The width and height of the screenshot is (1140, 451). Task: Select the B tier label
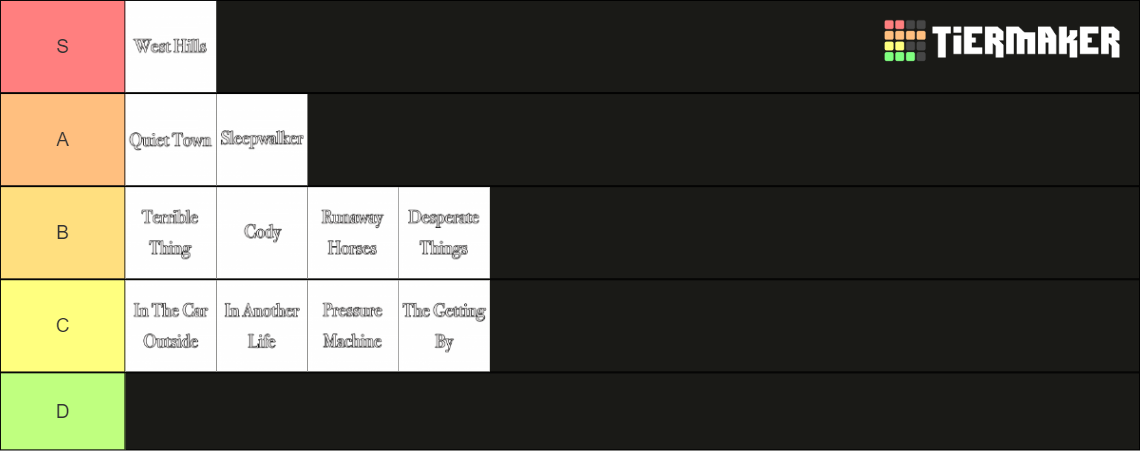pos(63,233)
